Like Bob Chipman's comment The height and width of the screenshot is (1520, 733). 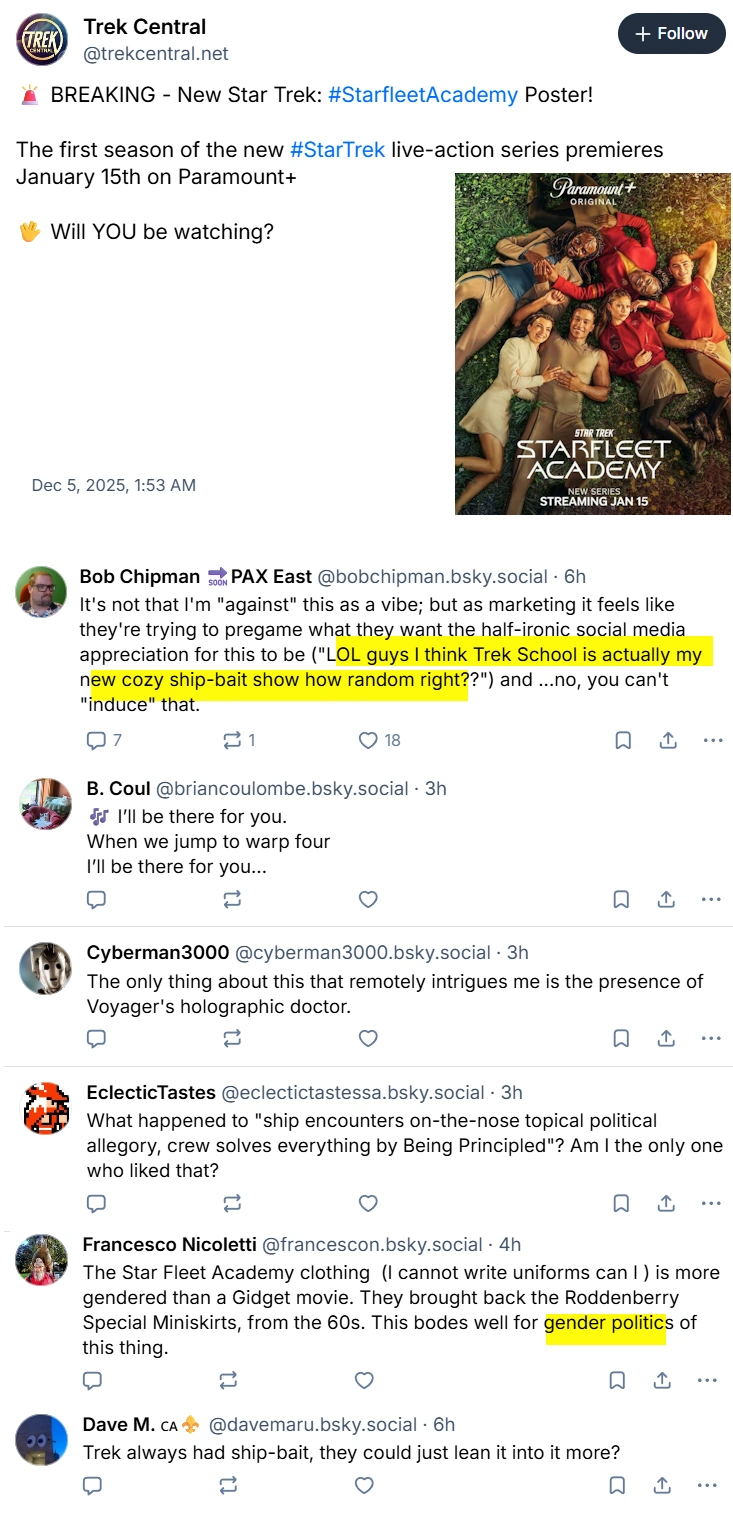pos(379,740)
